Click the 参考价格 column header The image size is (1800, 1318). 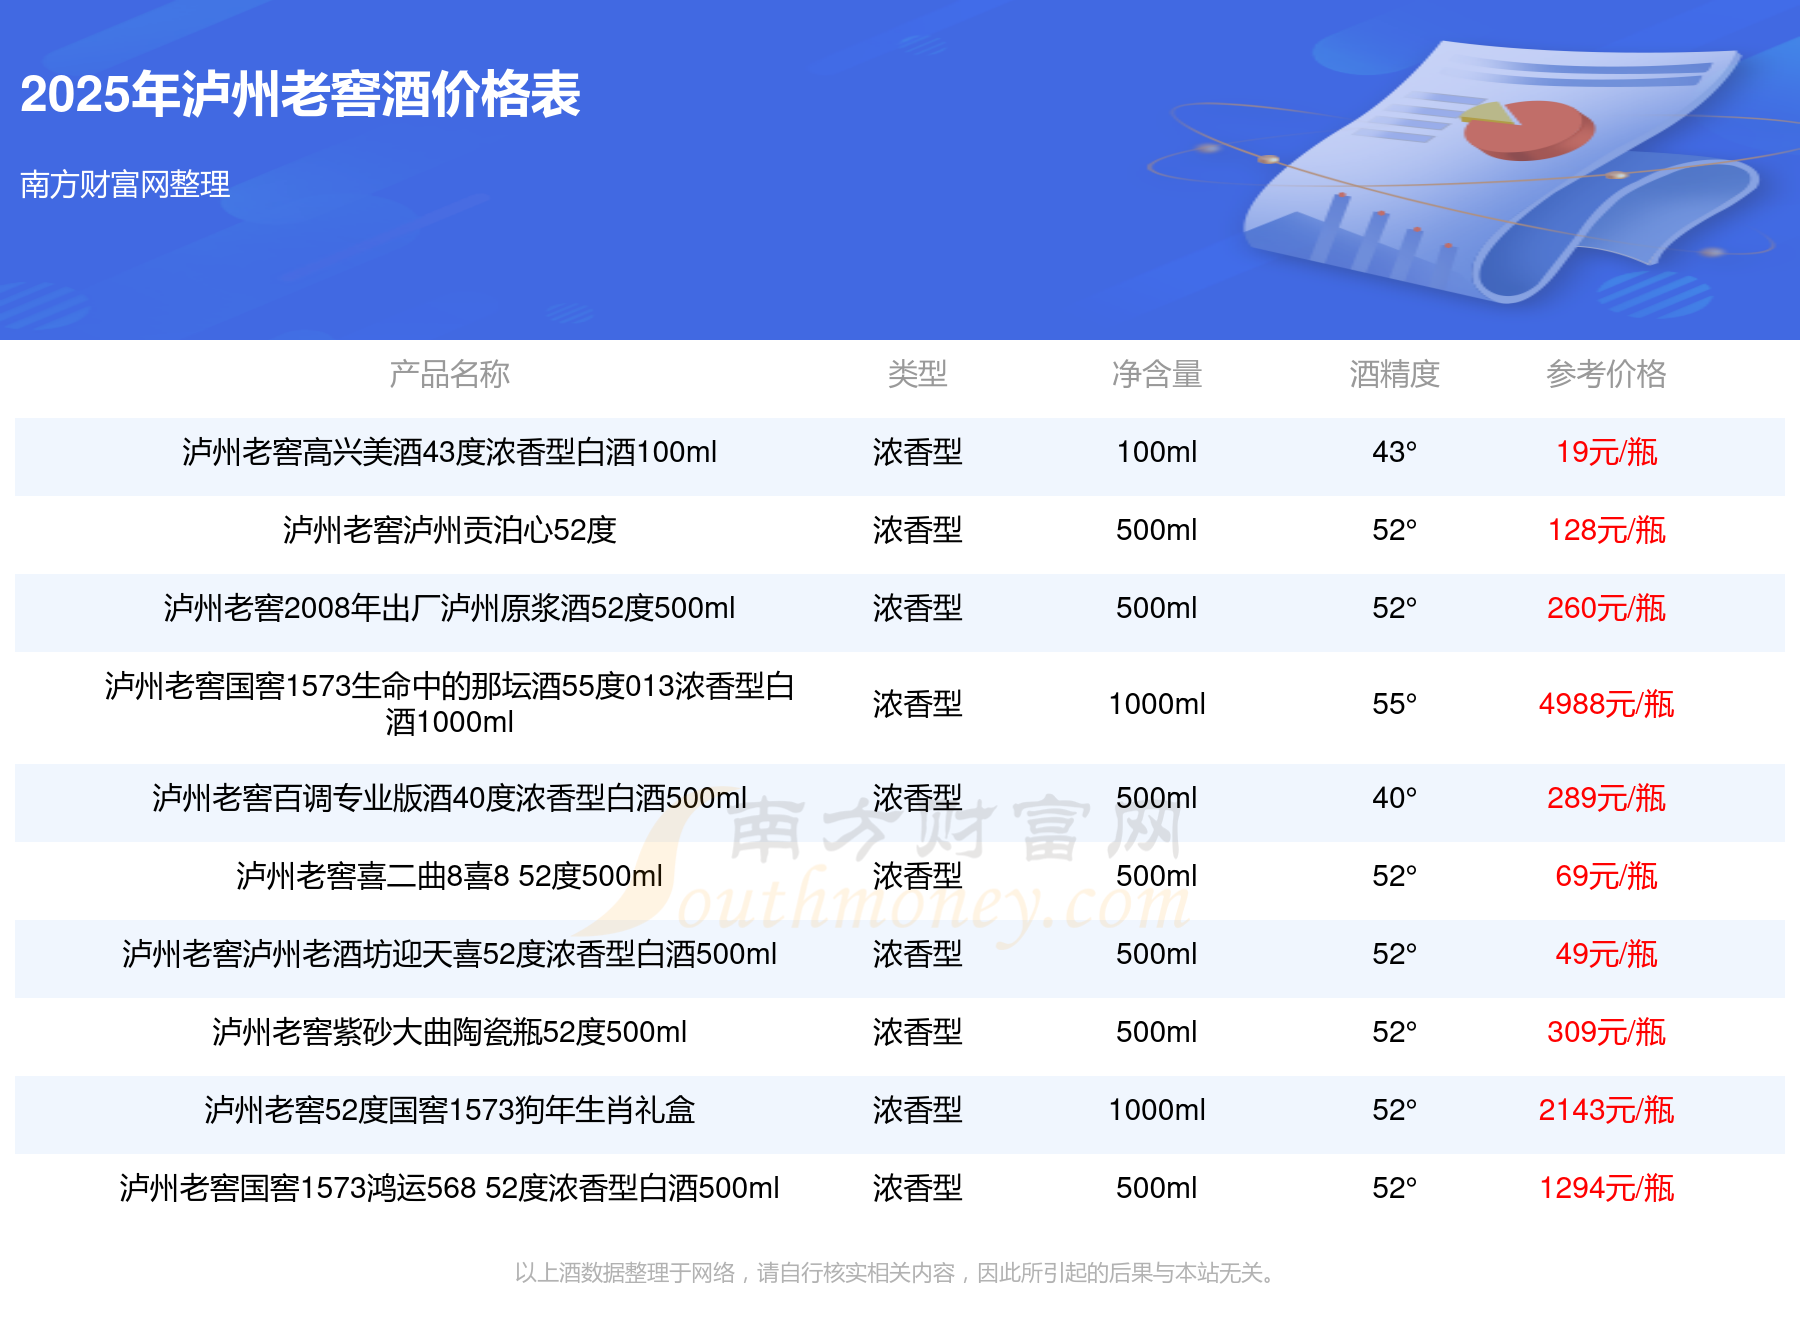pos(1606,374)
